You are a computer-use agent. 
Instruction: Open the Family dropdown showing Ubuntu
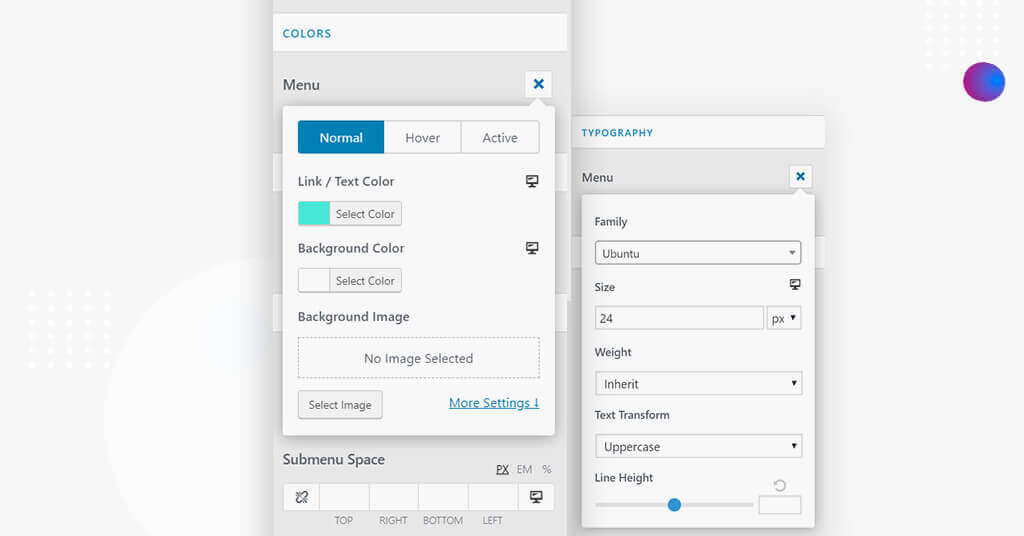697,253
